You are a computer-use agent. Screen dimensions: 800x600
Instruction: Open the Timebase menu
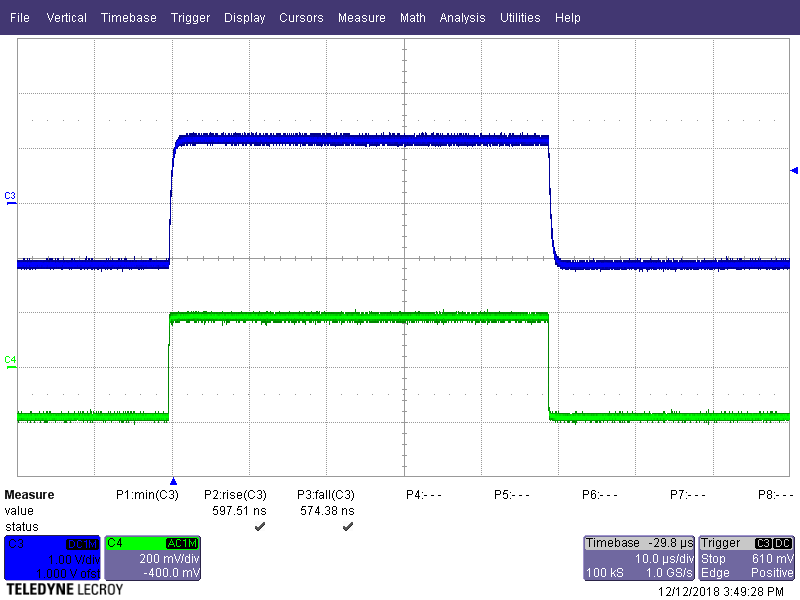point(129,18)
